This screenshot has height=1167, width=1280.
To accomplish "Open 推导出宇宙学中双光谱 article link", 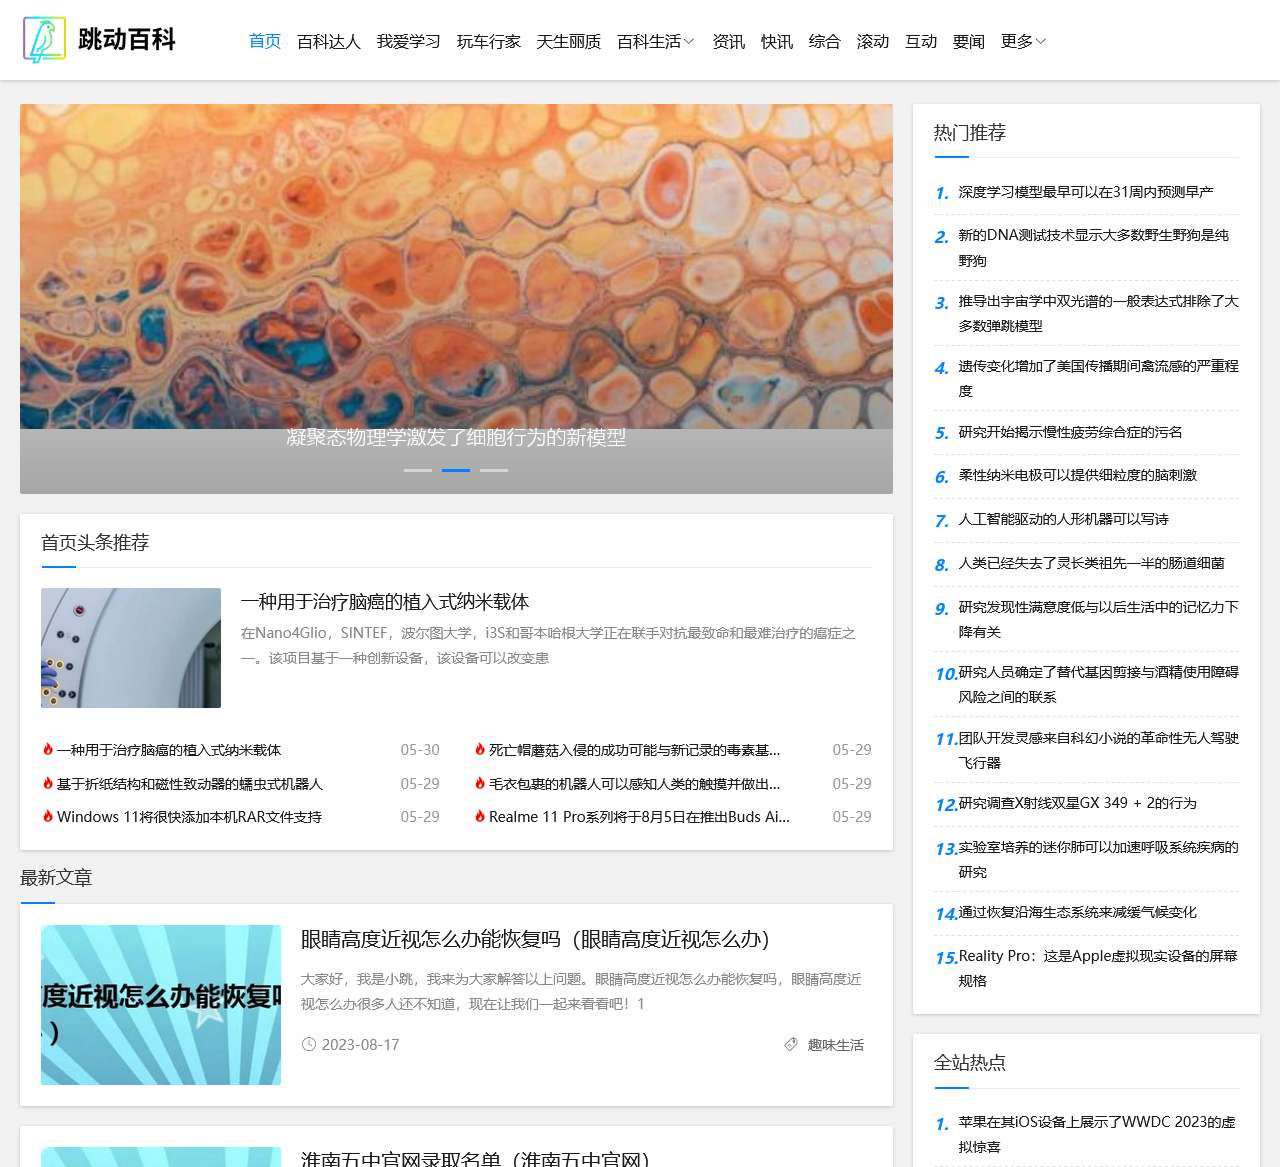I will (1098, 313).
